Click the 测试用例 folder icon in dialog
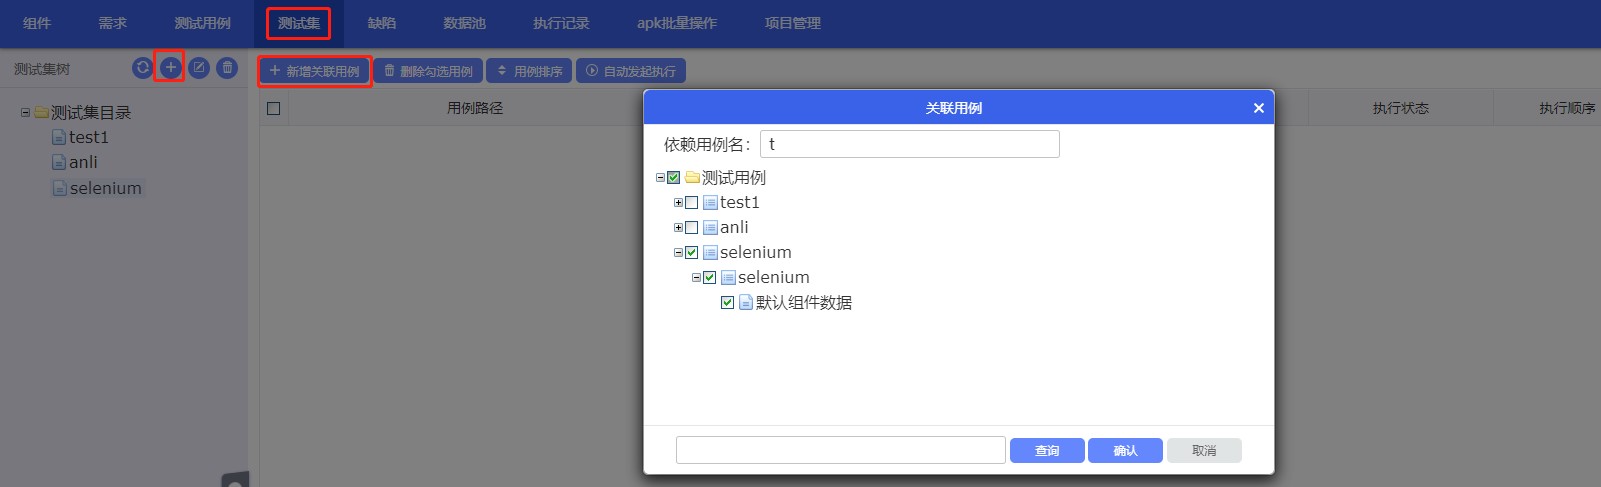Viewport: 1601px width, 487px height. 692,177
